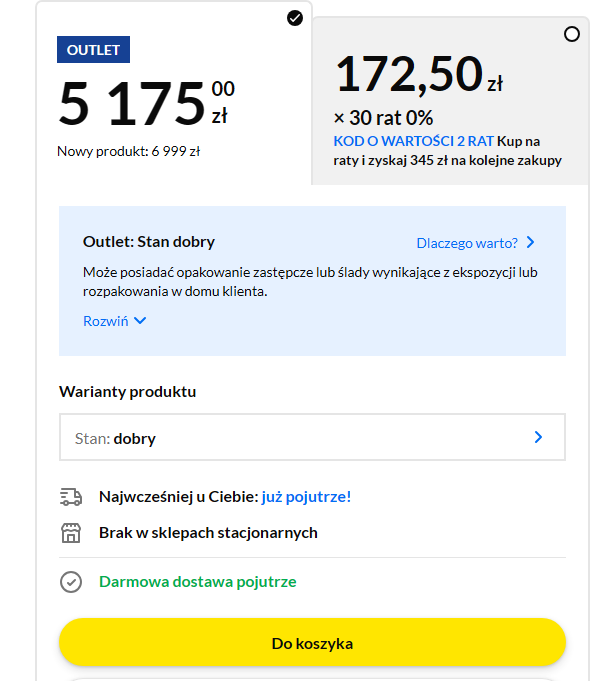Select the outlet full-price option radio button

(295, 17)
